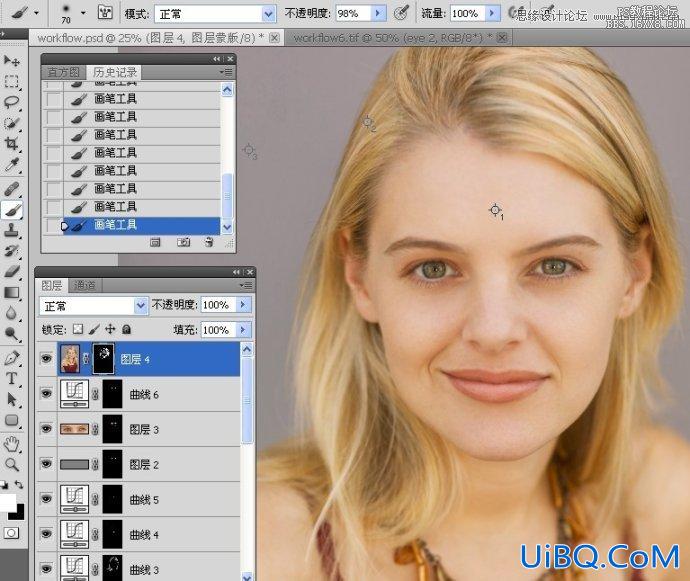Hide the 曲线 5 layer
690x581 pixels.
pos(46,499)
